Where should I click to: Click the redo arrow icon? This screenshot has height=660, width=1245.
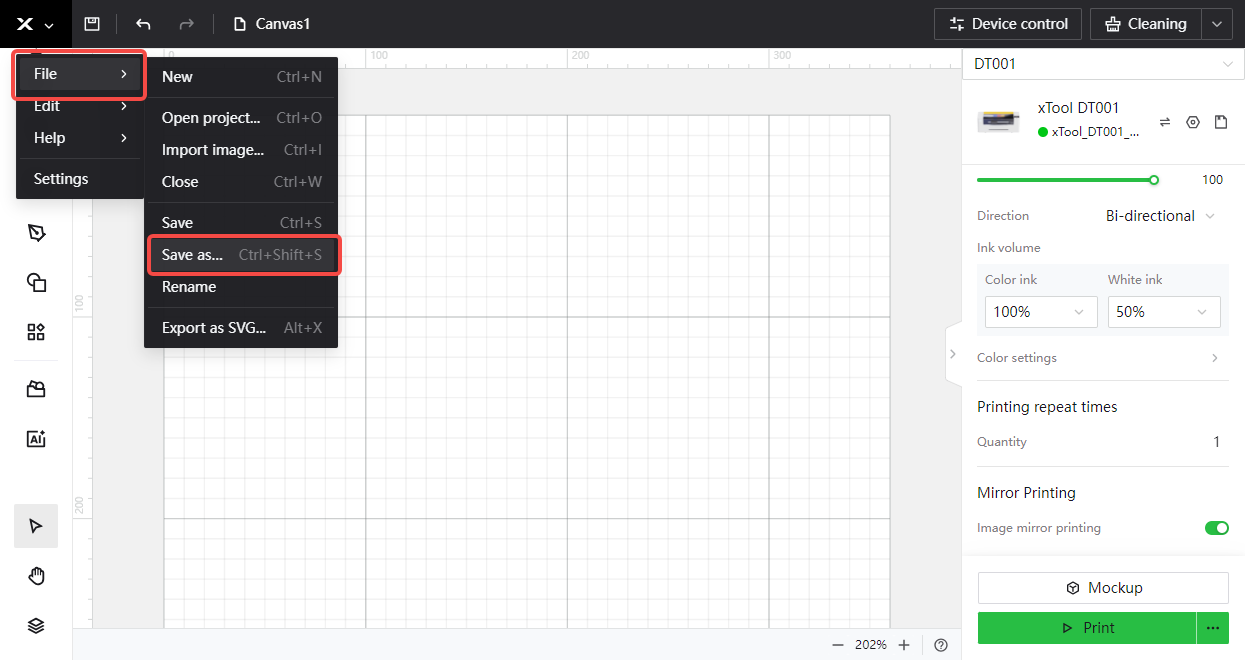coord(186,24)
